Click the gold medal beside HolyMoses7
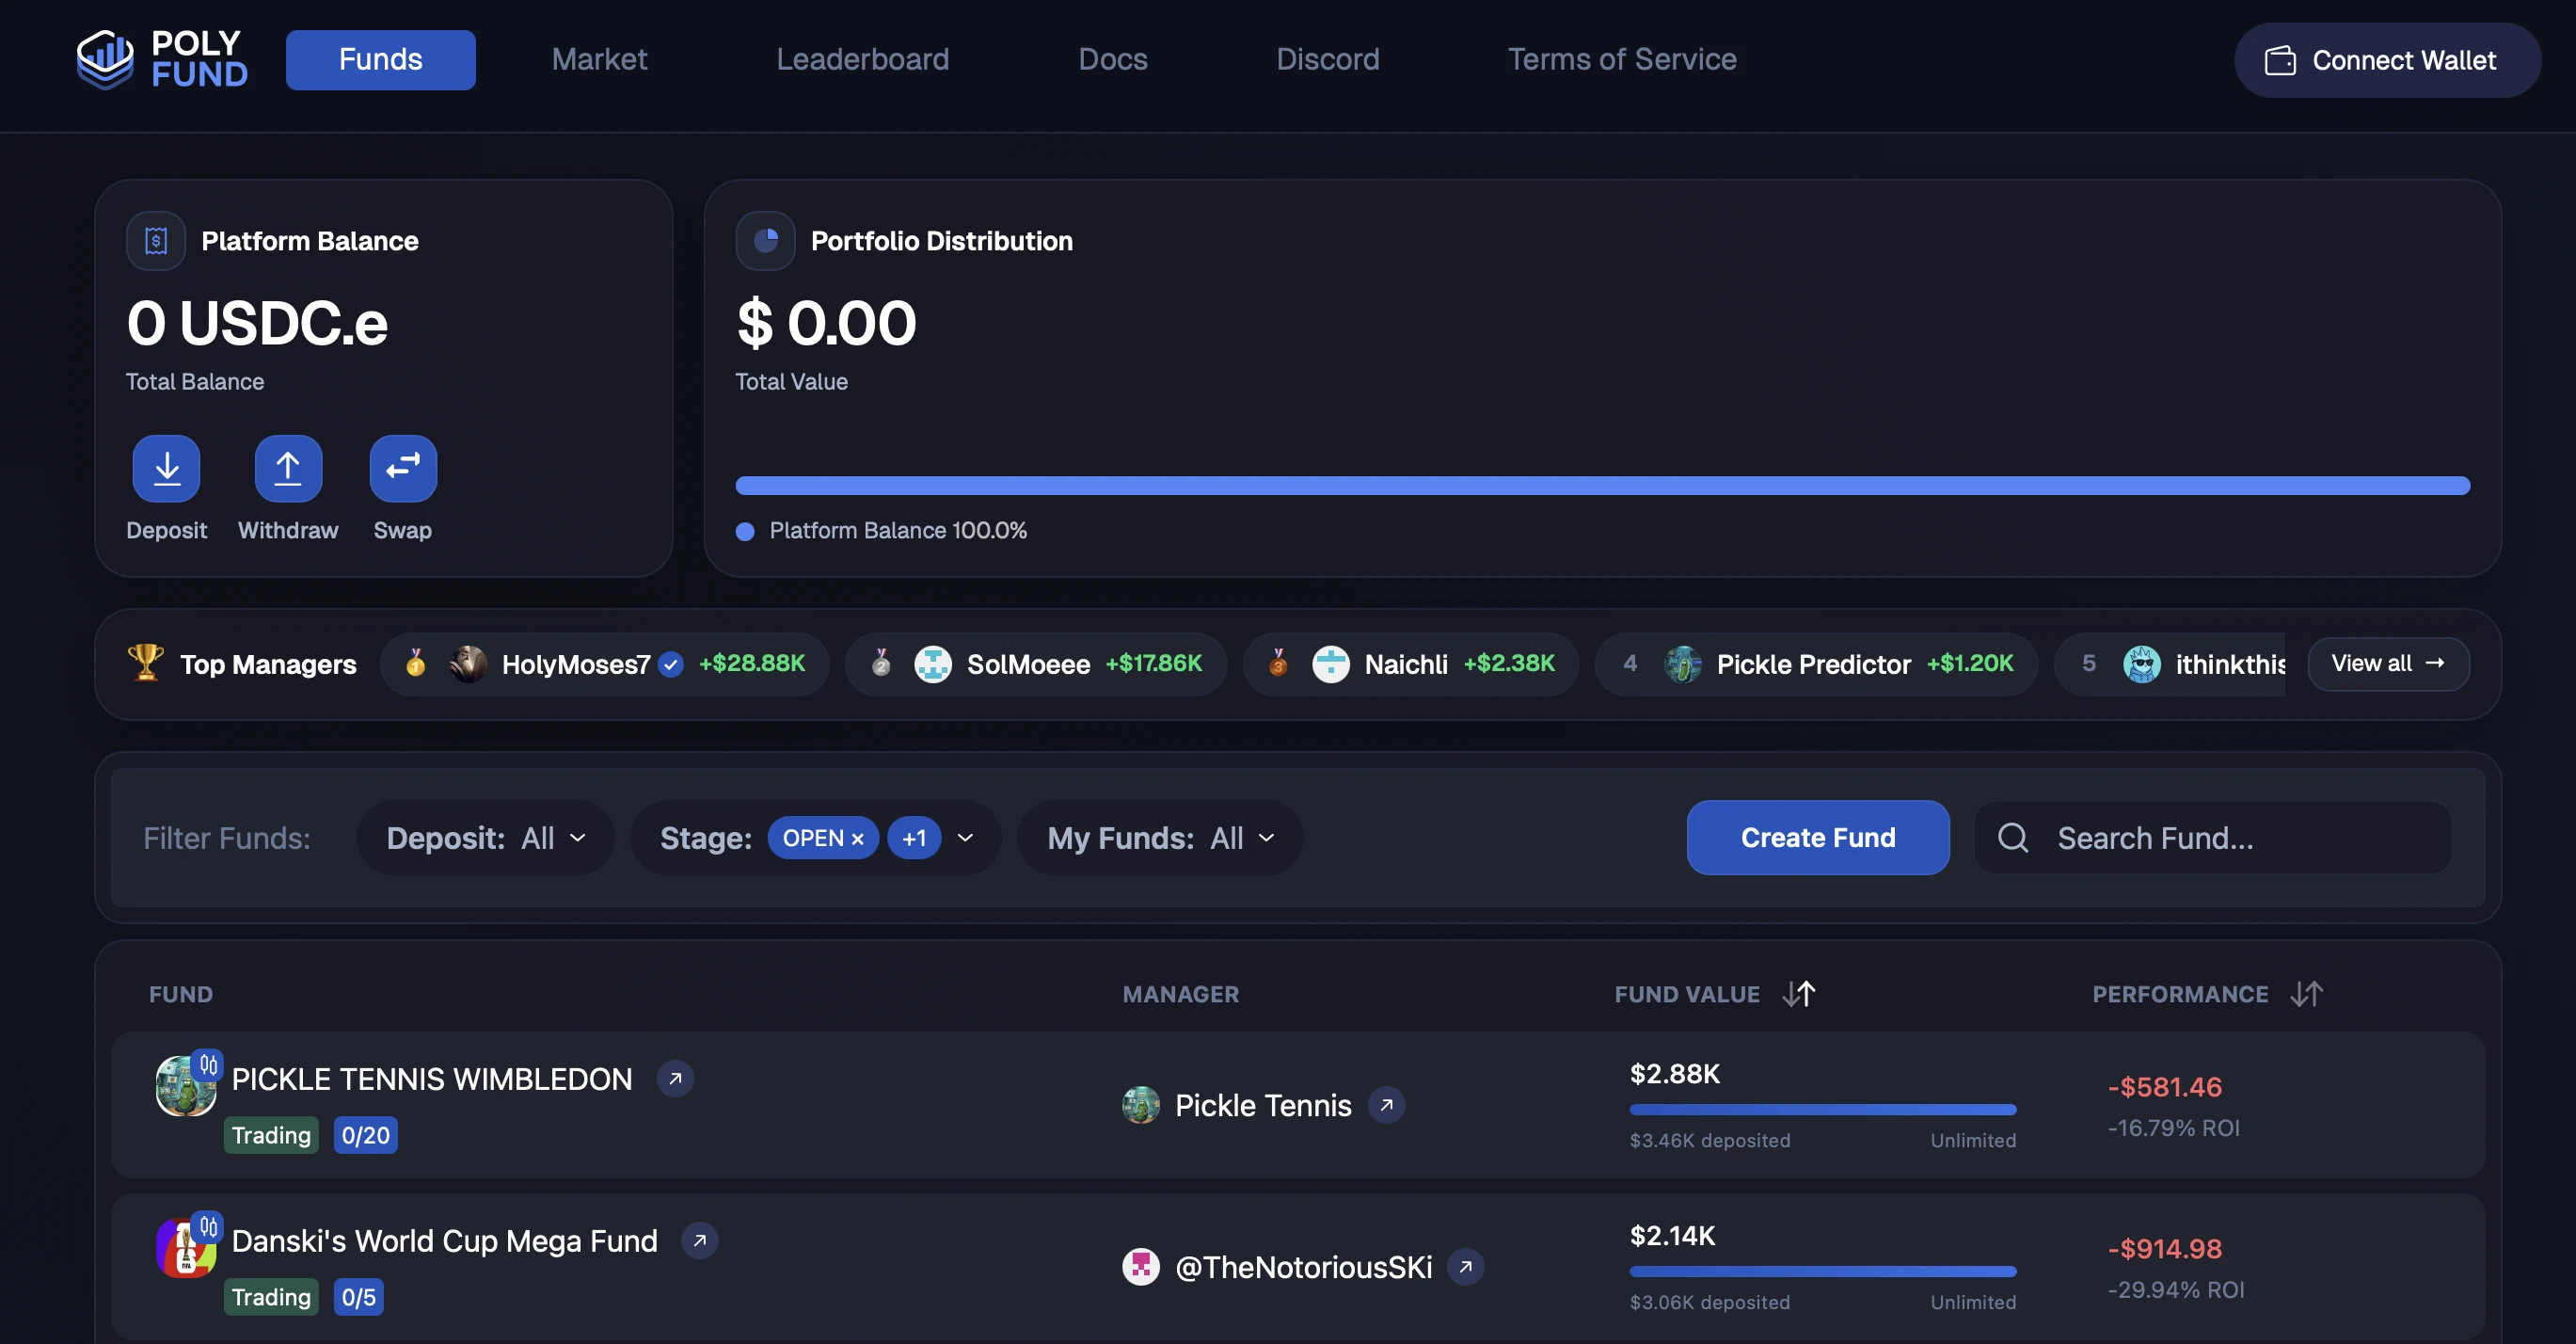This screenshot has width=2576, height=1344. 415,663
